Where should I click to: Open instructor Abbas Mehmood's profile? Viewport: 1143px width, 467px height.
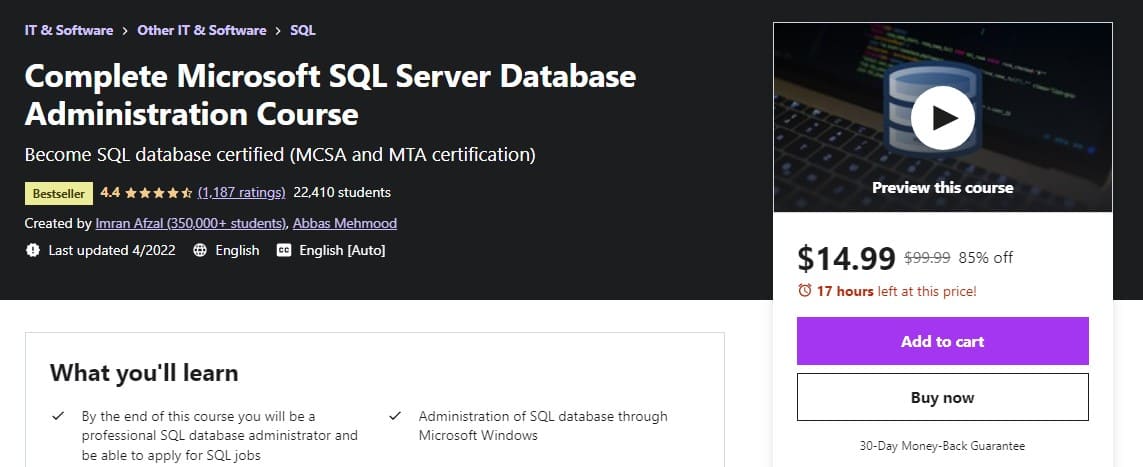pyautogui.click(x=345, y=223)
